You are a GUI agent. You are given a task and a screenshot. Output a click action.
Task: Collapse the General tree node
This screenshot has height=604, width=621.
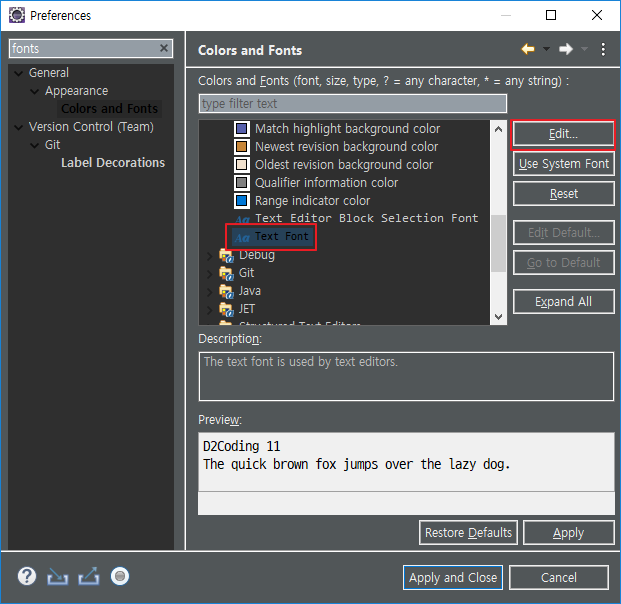click(x=19, y=73)
